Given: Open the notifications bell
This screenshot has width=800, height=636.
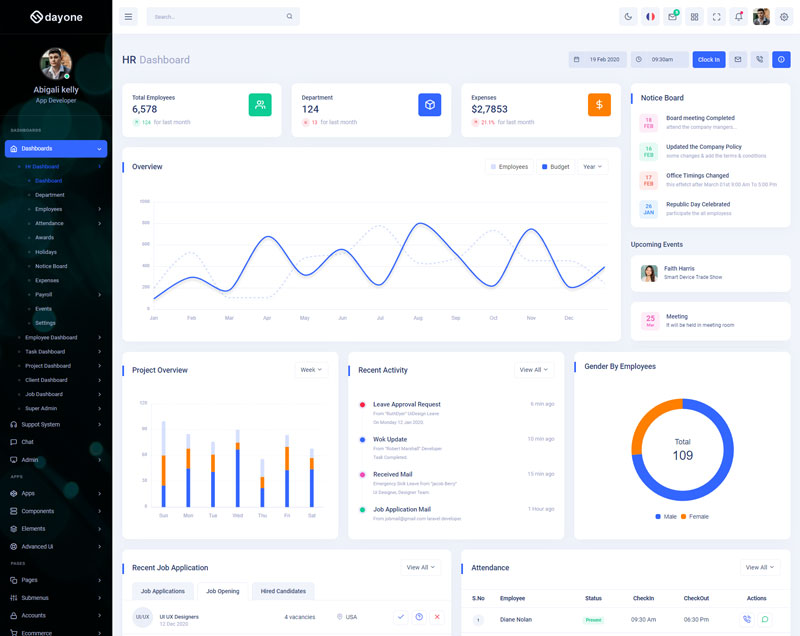Looking at the screenshot, I should point(739,16).
